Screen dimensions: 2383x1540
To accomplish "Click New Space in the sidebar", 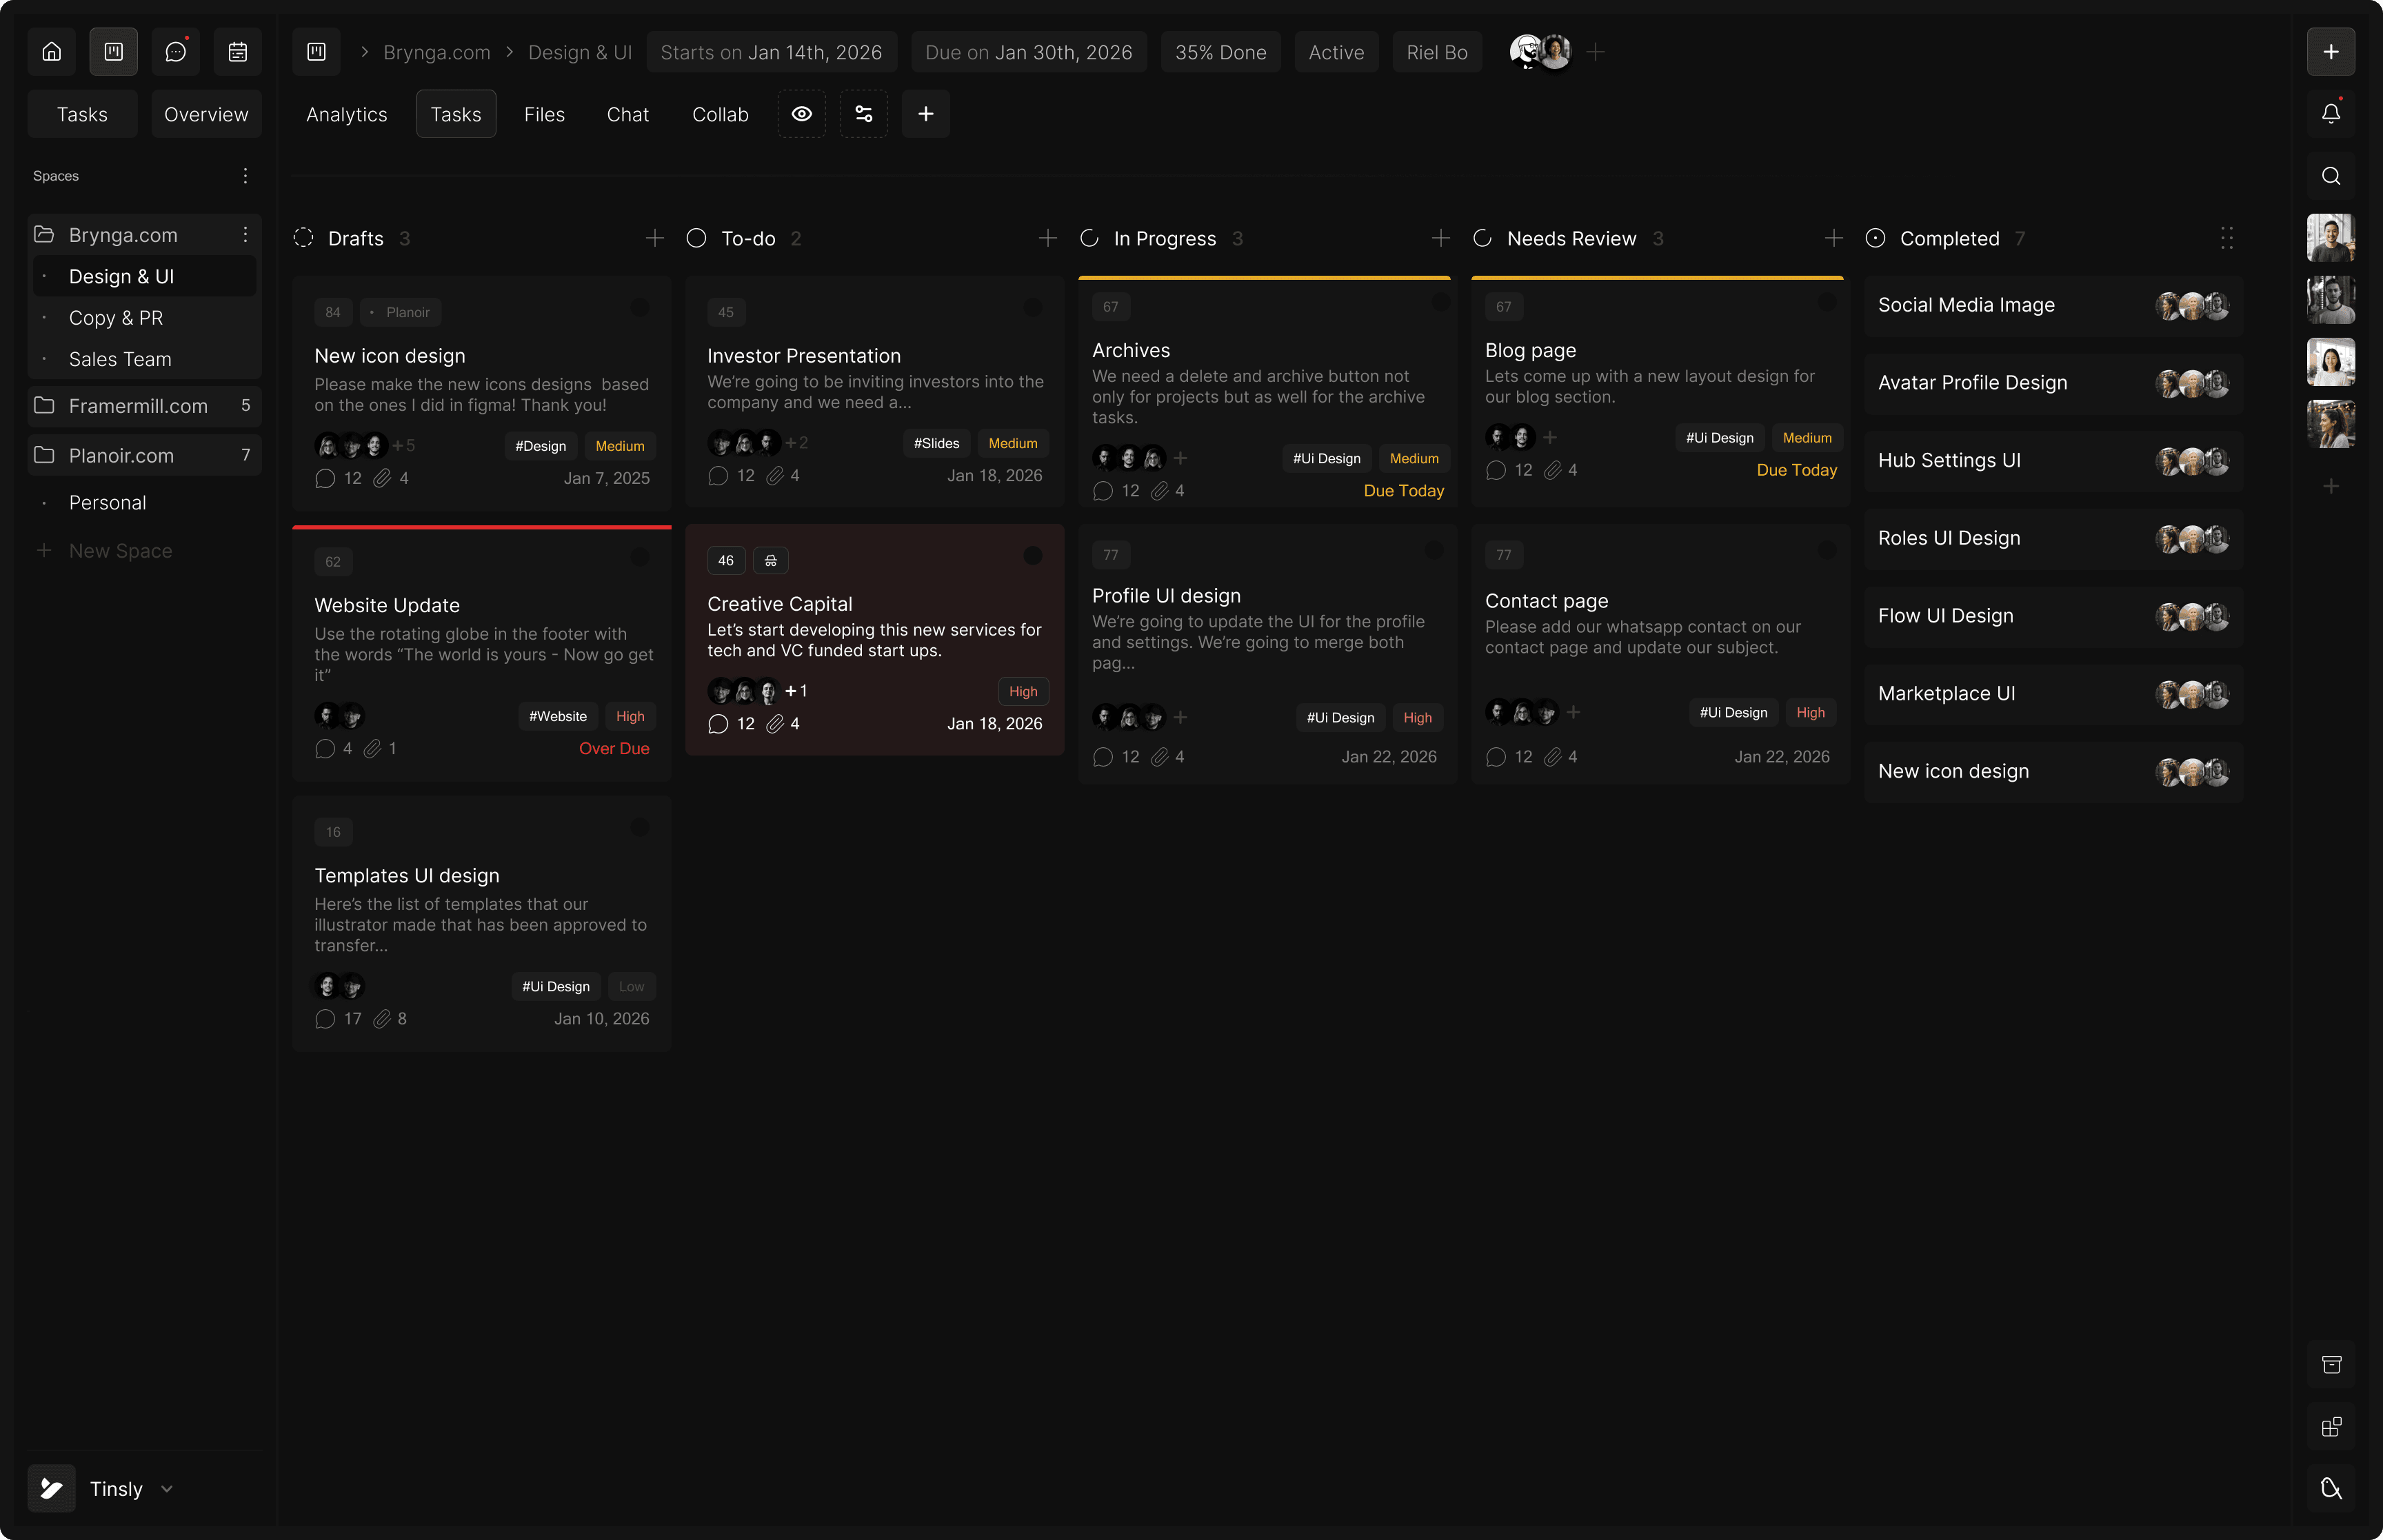I will click(120, 551).
